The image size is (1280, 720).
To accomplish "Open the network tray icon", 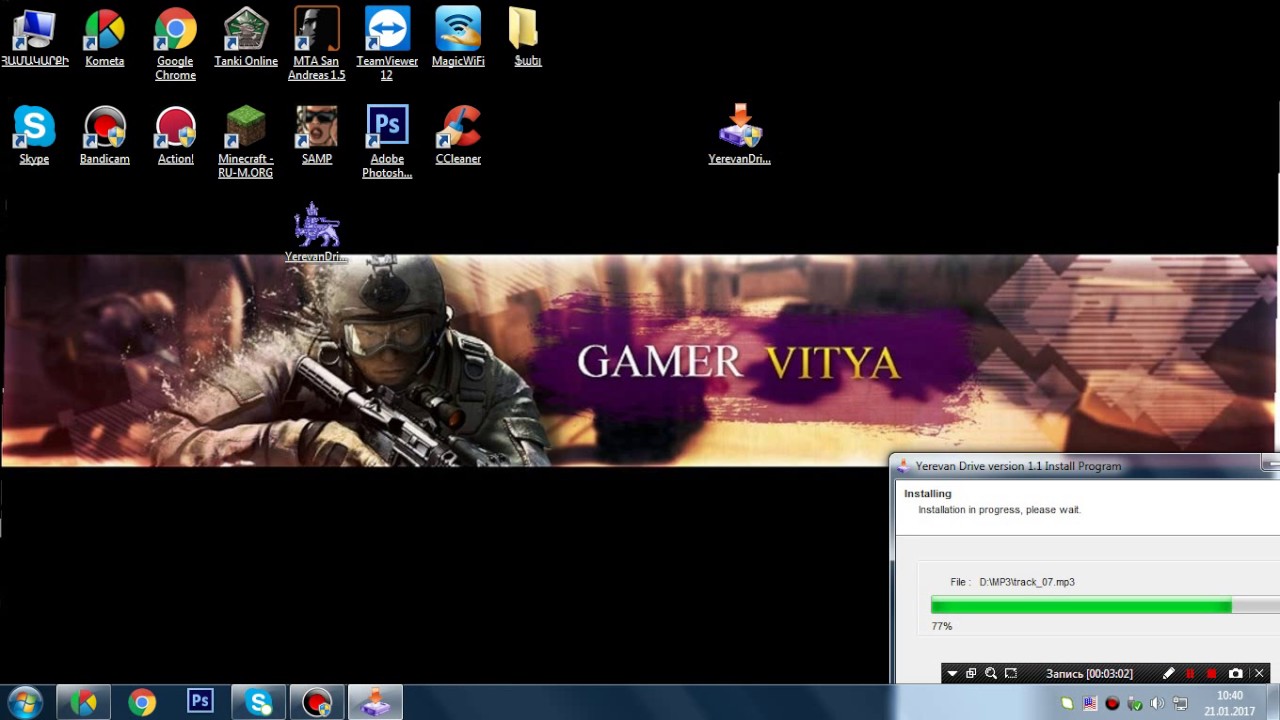I will tap(1180, 703).
